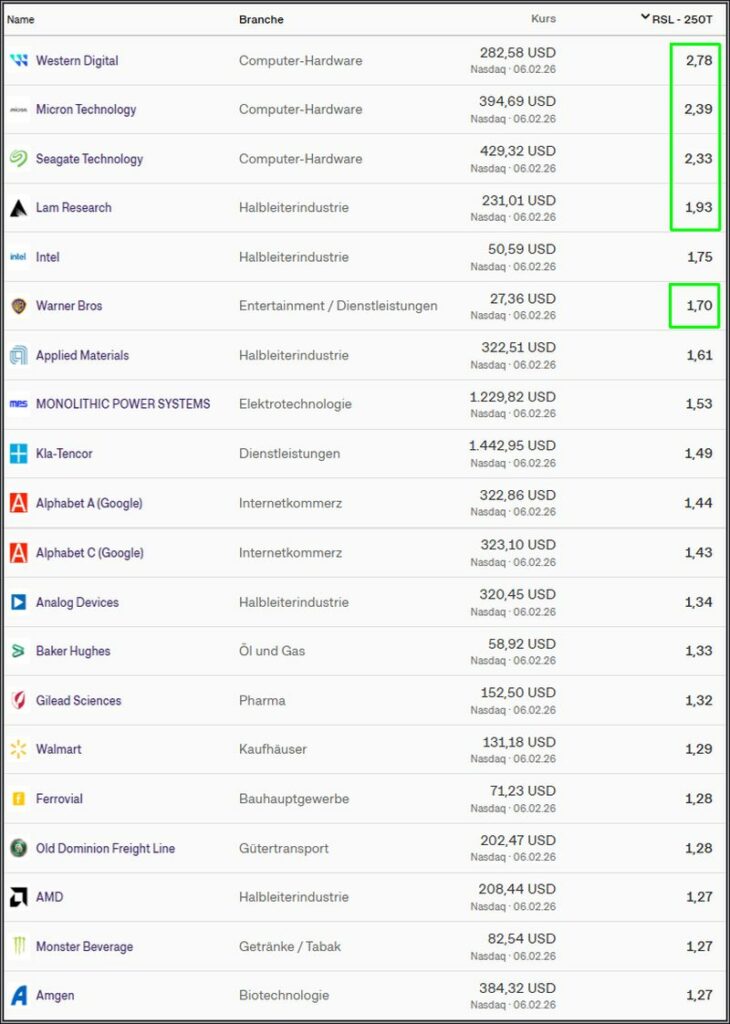Click the Seagate Technology logo icon
730x1024 pixels.
(19, 159)
